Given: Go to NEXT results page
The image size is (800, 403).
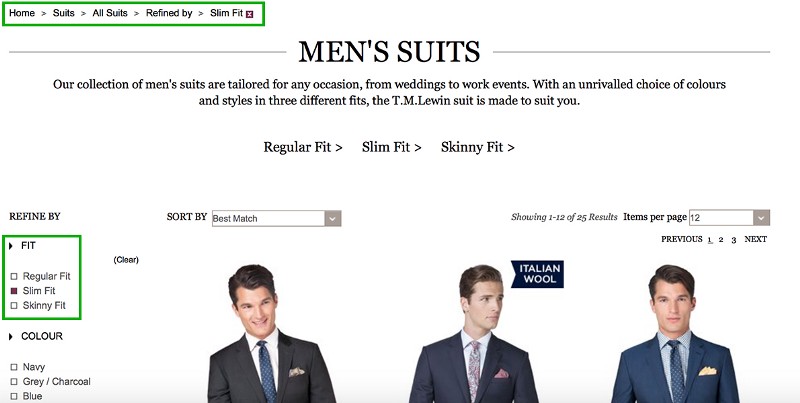Looking at the screenshot, I should 755,240.
